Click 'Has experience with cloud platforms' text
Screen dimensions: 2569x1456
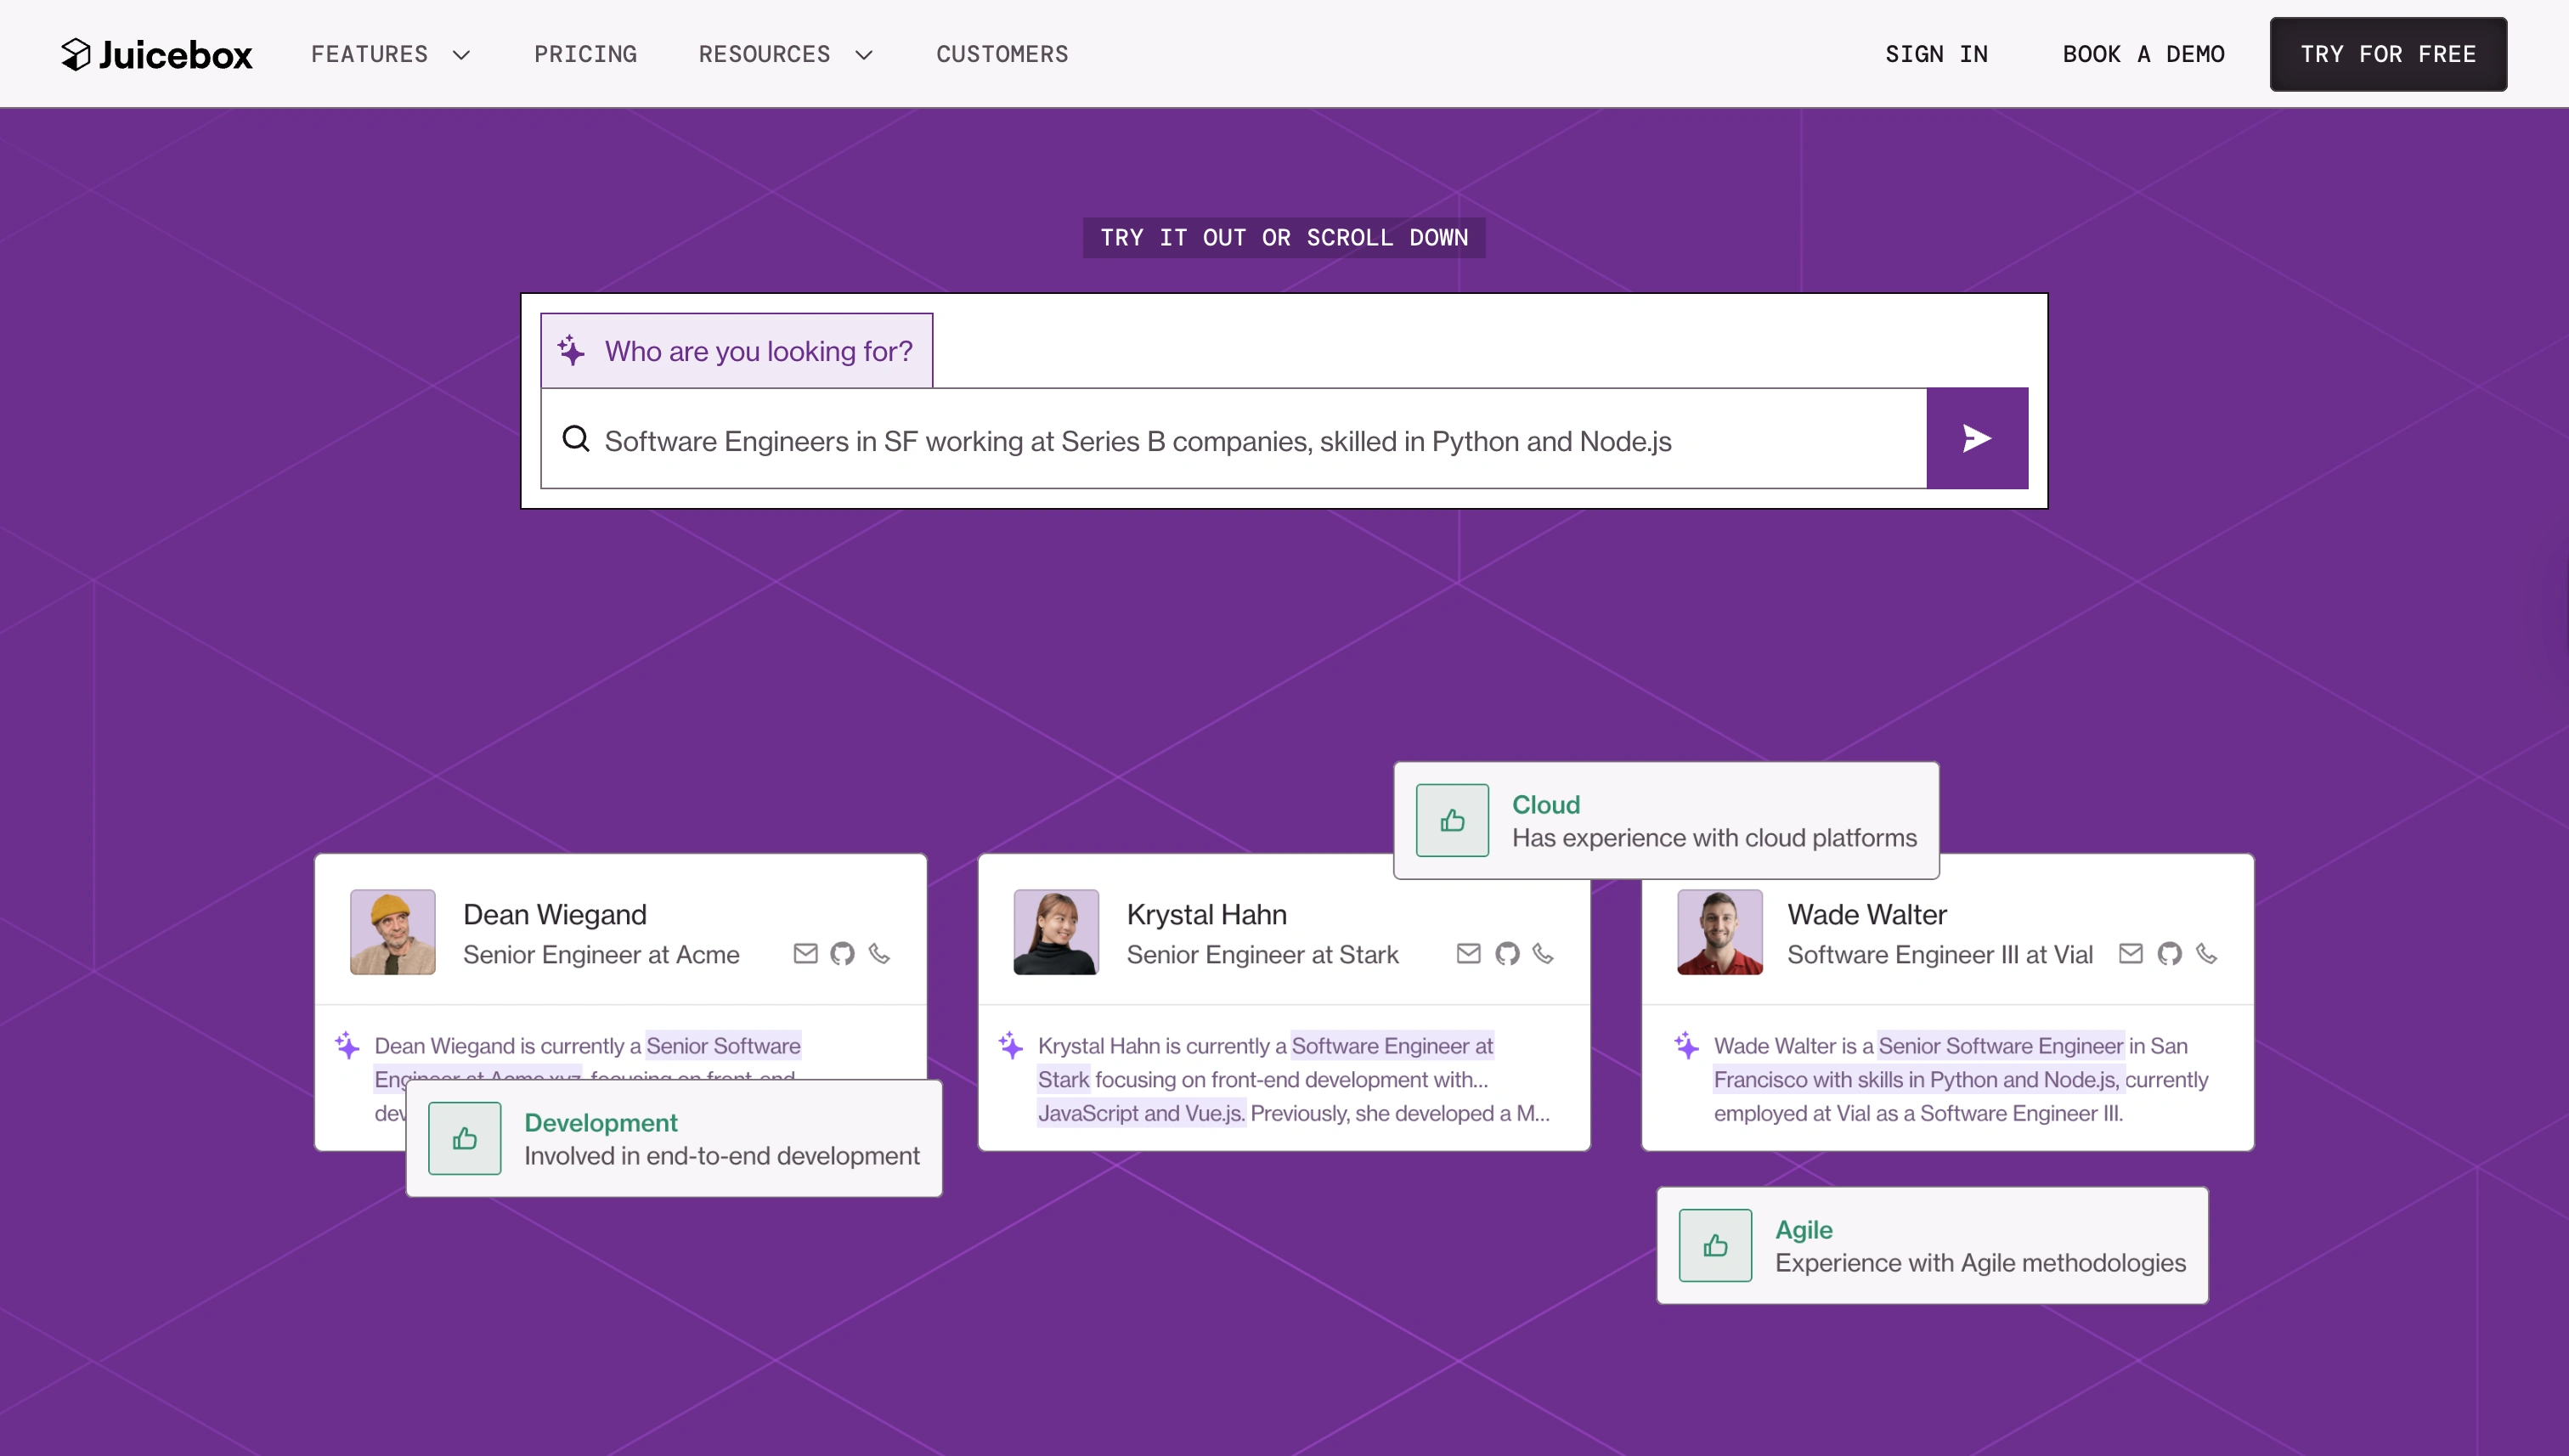pyautogui.click(x=1714, y=837)
